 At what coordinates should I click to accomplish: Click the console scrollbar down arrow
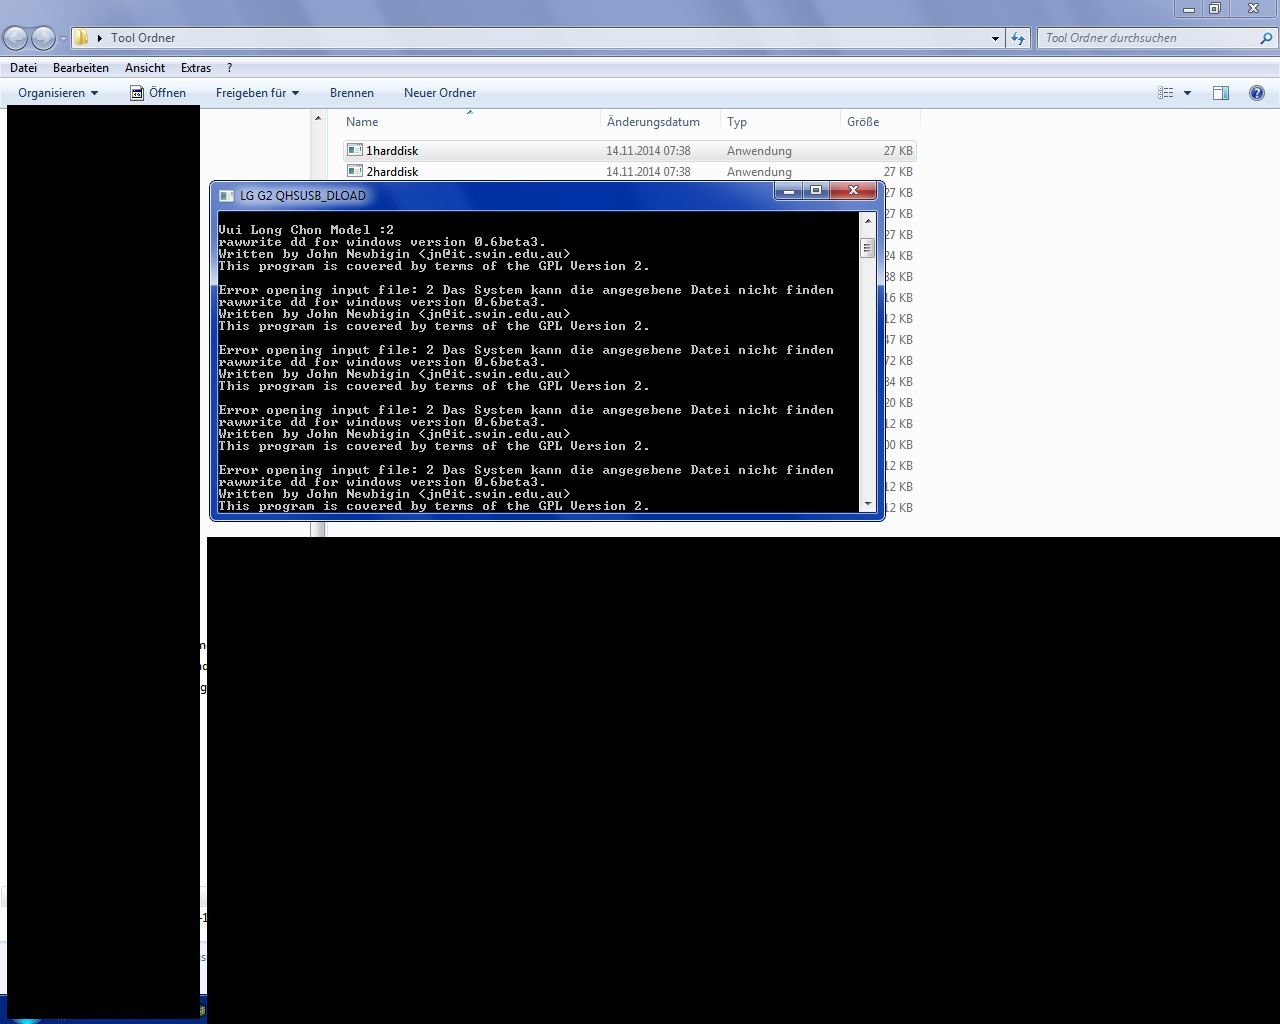click(x=867, y=504)
